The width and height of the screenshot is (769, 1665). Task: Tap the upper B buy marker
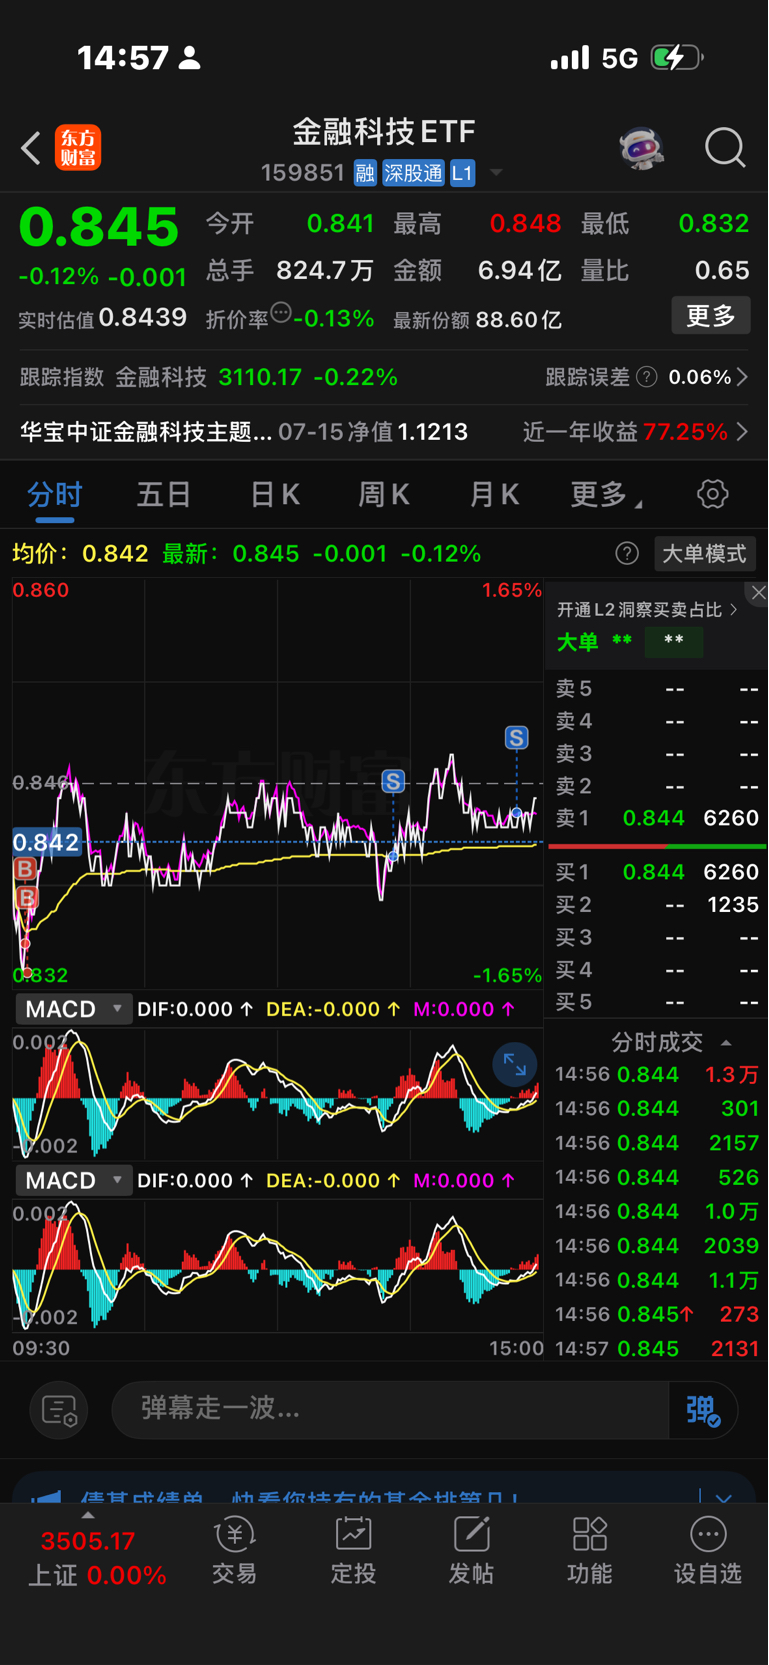coord(26,869)
